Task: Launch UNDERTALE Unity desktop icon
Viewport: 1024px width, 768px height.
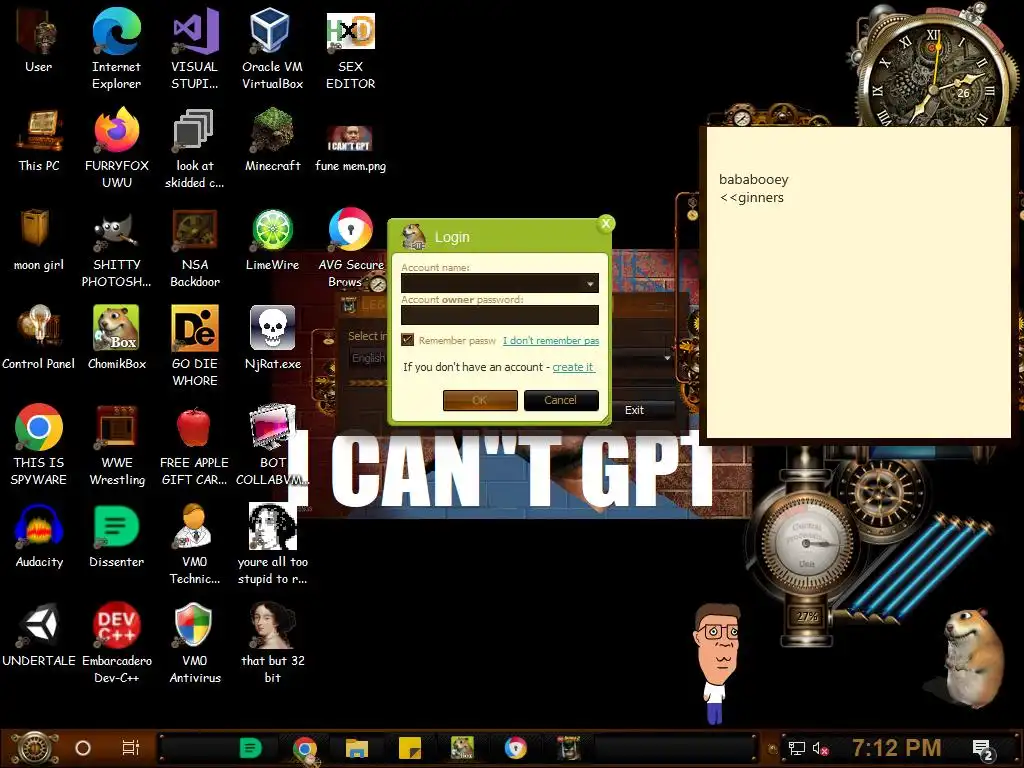Action: pyautogui.click(x=39, y=633)
